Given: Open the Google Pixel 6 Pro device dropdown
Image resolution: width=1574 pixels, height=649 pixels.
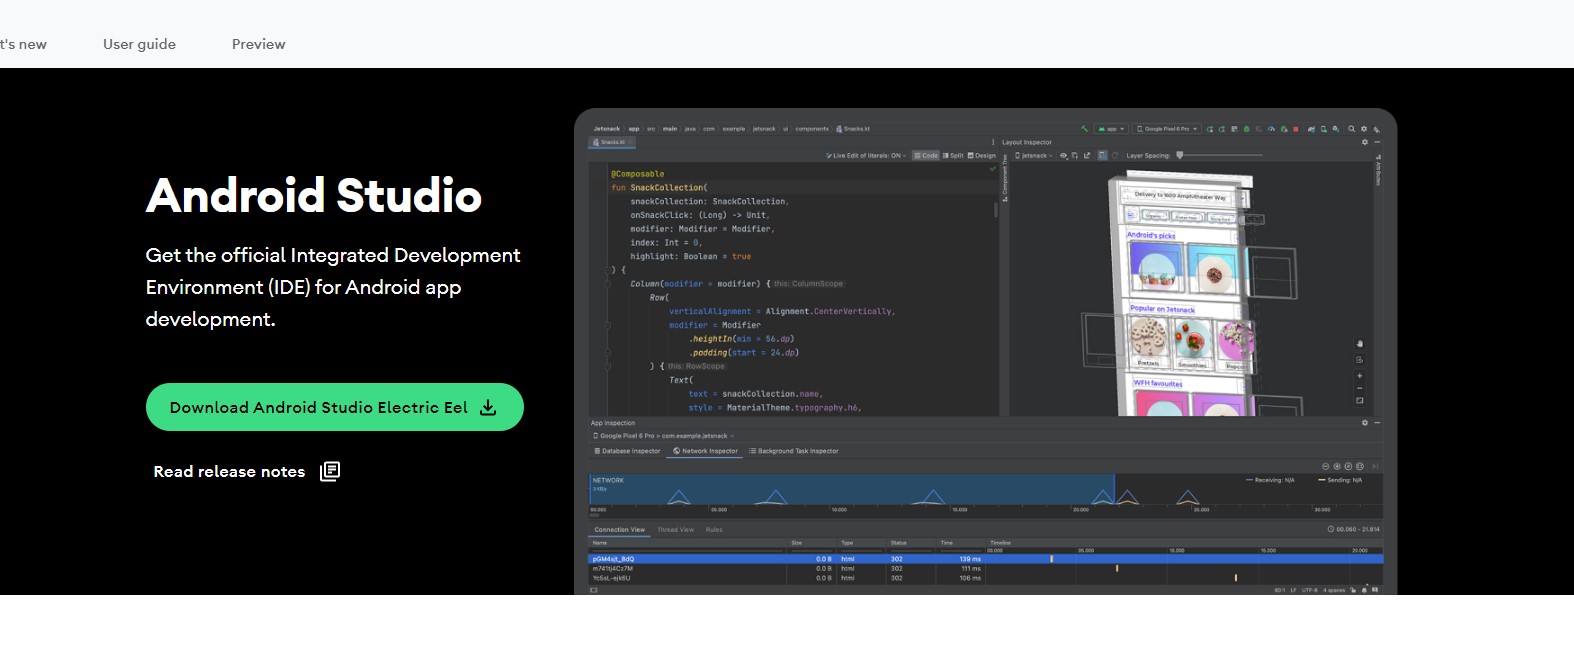Looking at the screenshot, I should 1168,129.
